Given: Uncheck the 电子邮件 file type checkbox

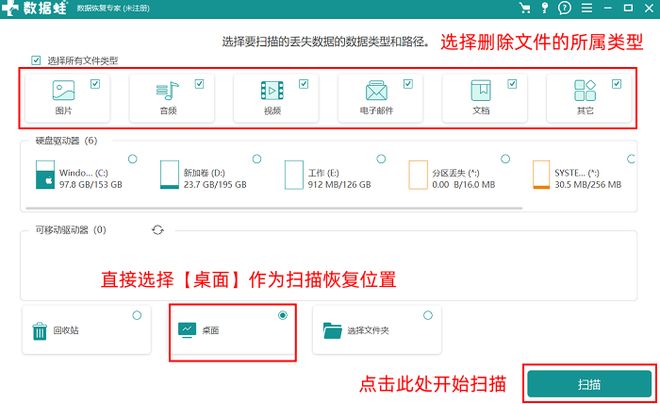Looking at the screenshot, I should click(408, 84).
